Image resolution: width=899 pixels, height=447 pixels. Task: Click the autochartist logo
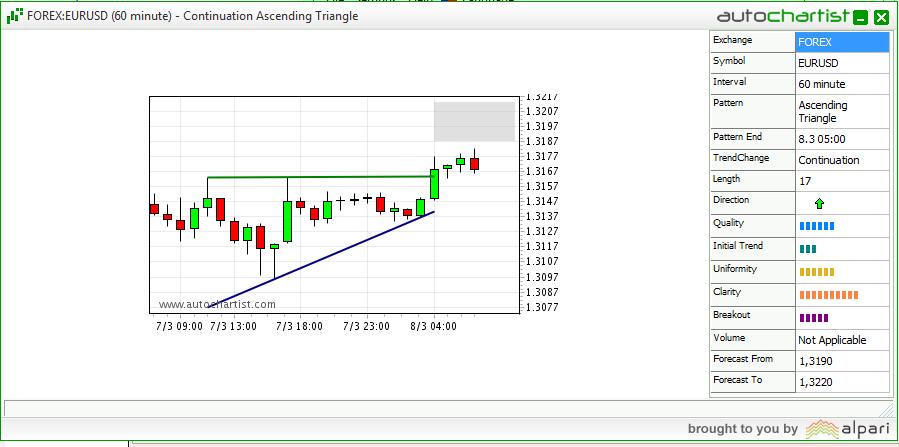(782, 16)
